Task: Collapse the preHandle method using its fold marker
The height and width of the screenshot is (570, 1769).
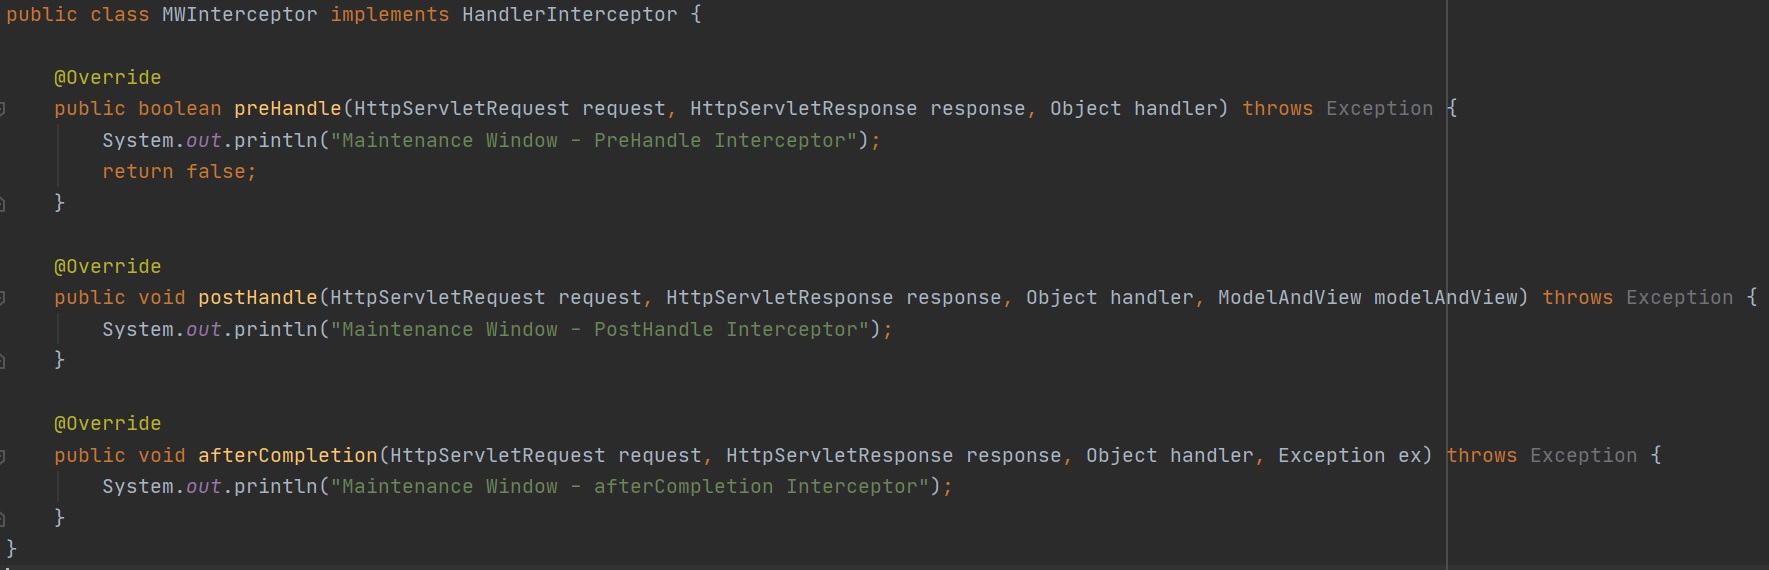Action: click(x=3, y=109)
